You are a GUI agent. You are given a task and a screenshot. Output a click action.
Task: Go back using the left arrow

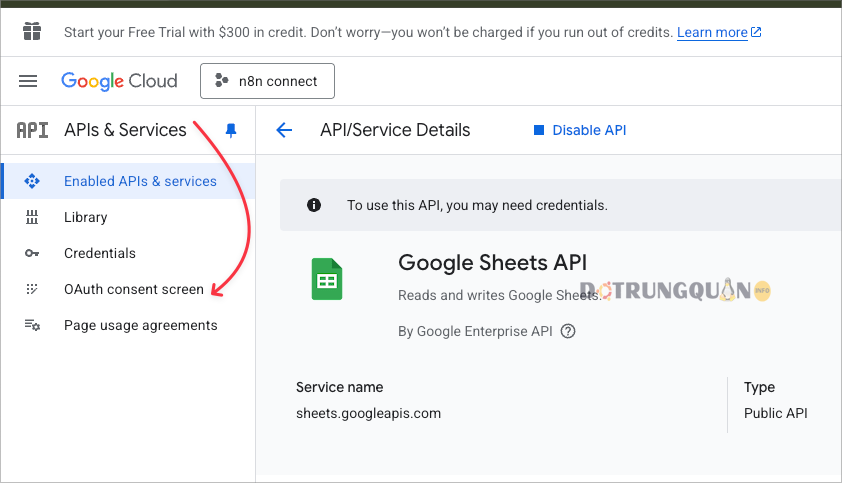284,130
